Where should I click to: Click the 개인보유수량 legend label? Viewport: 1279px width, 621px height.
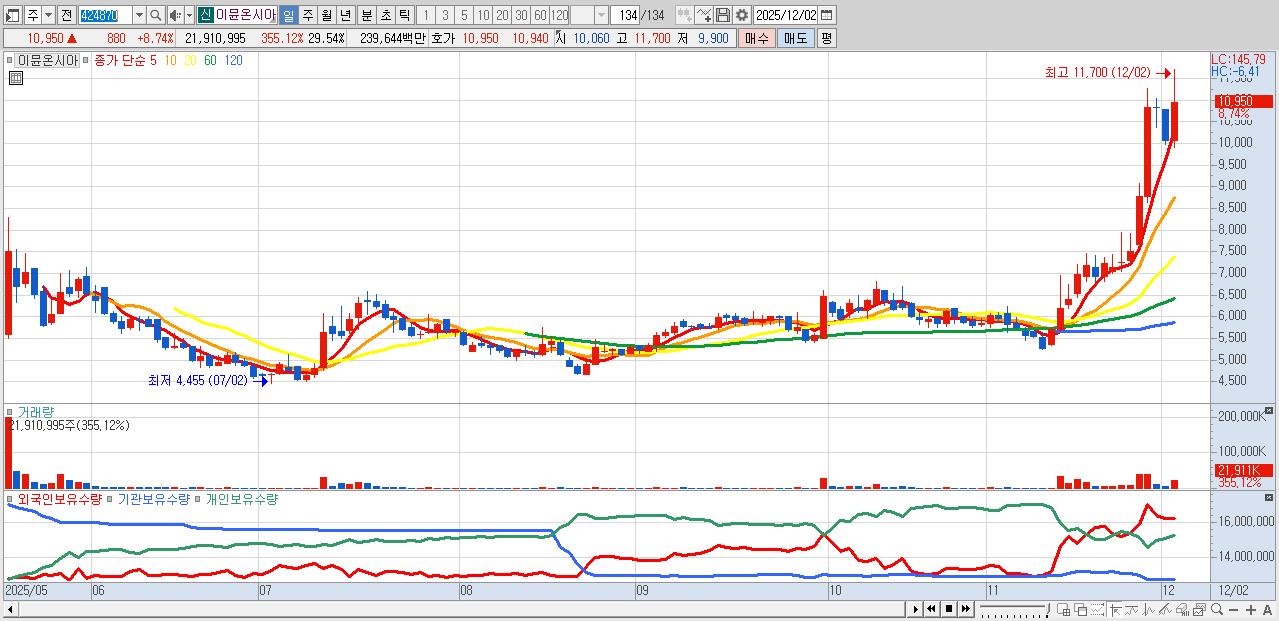242,498
